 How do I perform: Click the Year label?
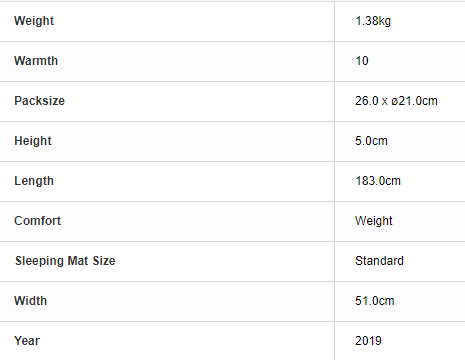coord(27,341)
